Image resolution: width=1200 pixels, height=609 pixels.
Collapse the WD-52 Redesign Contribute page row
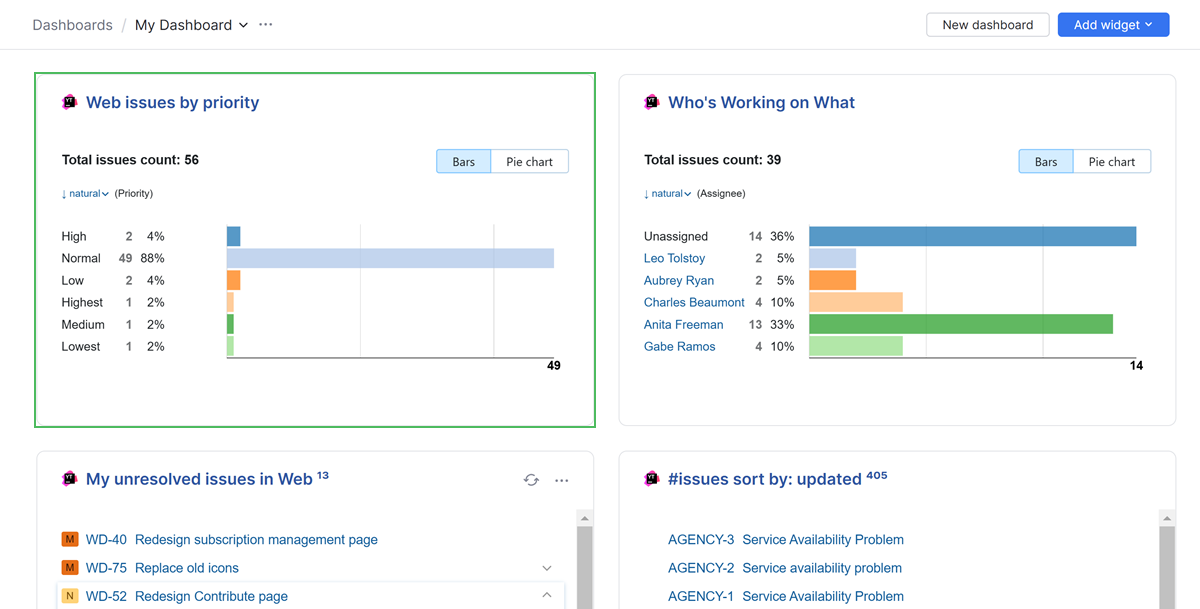click(x=547, y=593)
